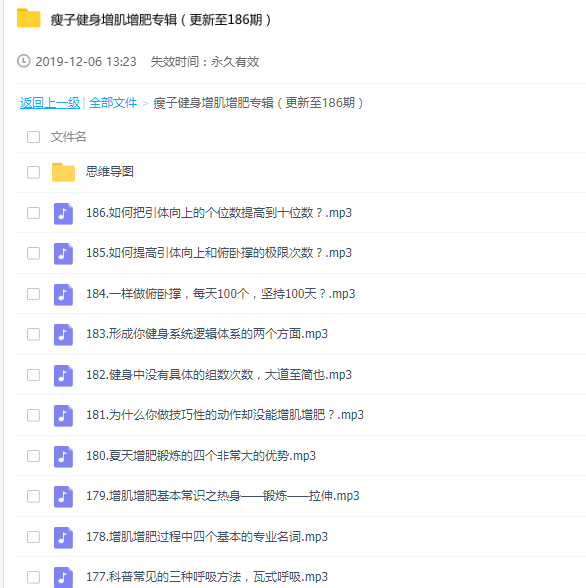
Task: Click the large yellow folder icon at top
Action: 28,18
